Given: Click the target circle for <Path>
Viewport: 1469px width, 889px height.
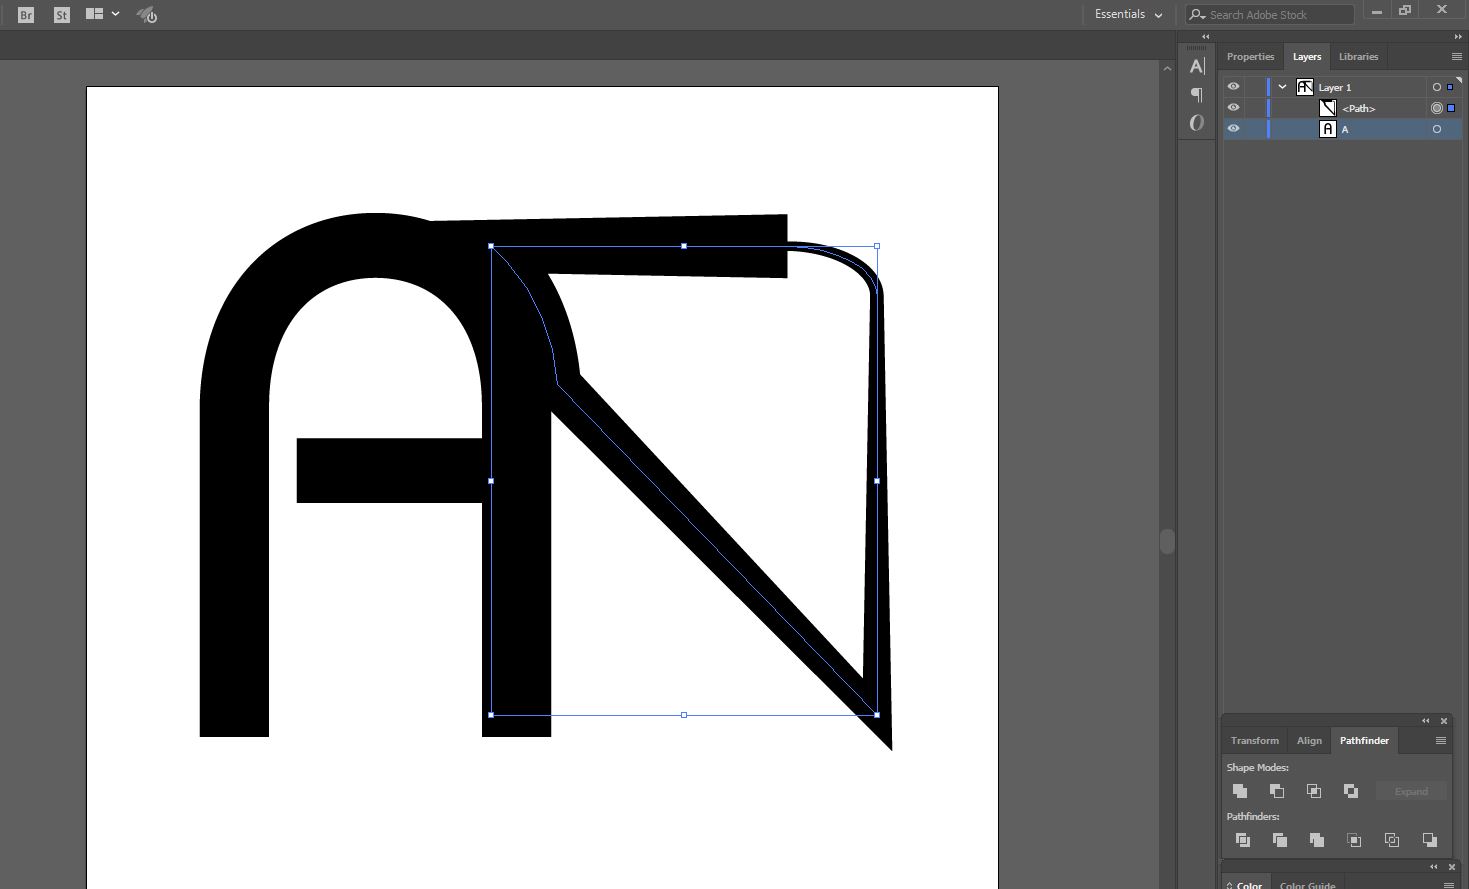Looking at the screenshot, I should point(1437,108).
